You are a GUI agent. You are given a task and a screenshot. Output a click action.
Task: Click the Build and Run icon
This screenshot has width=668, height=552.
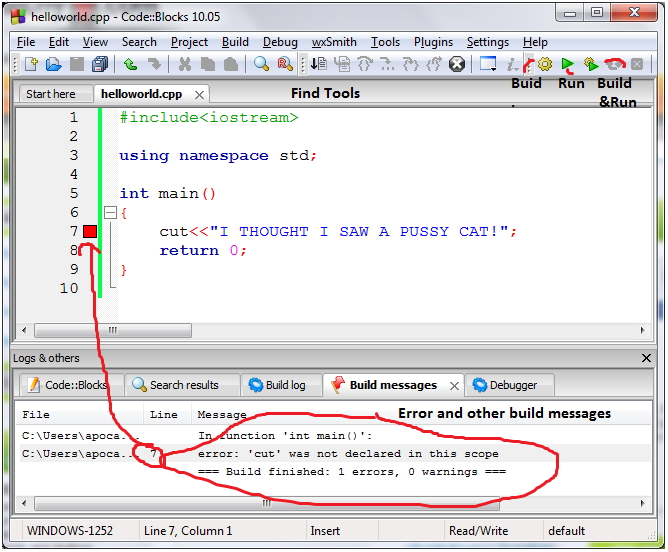click(x=591, y=64)
